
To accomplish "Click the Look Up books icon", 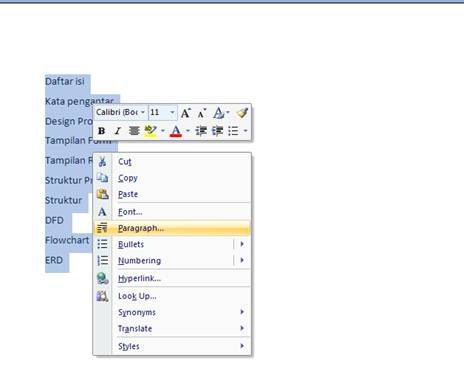I will [102, 296].
